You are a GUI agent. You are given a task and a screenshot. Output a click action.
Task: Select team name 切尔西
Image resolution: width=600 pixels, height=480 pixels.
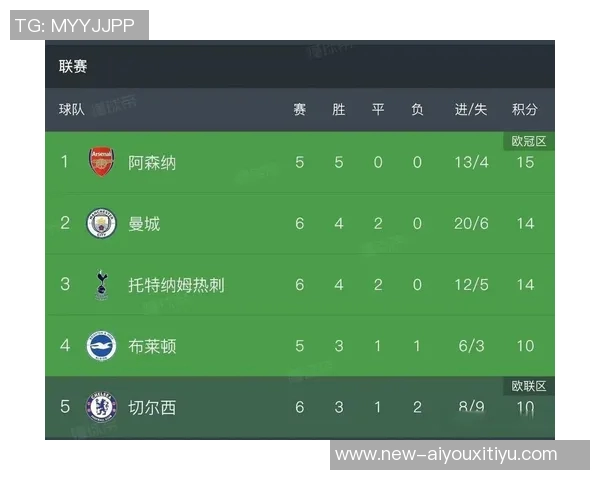click(x=152, y=407)
